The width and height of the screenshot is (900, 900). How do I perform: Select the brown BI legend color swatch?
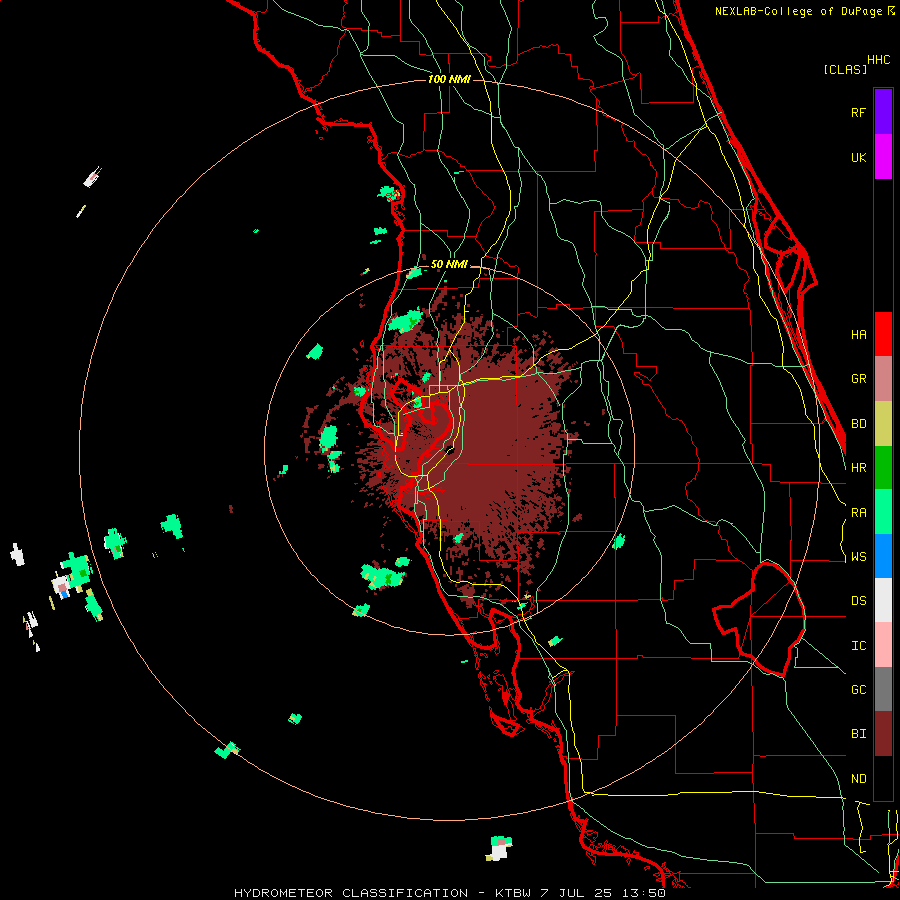883,734
